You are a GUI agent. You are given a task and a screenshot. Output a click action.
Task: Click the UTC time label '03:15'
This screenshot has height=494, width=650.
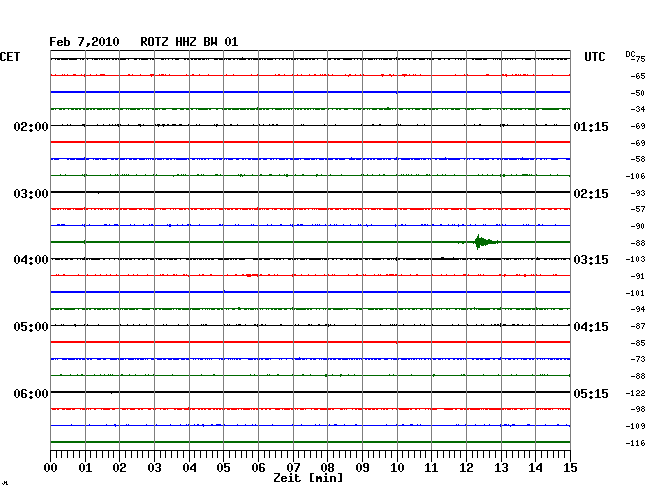click(x=591, y=260)
